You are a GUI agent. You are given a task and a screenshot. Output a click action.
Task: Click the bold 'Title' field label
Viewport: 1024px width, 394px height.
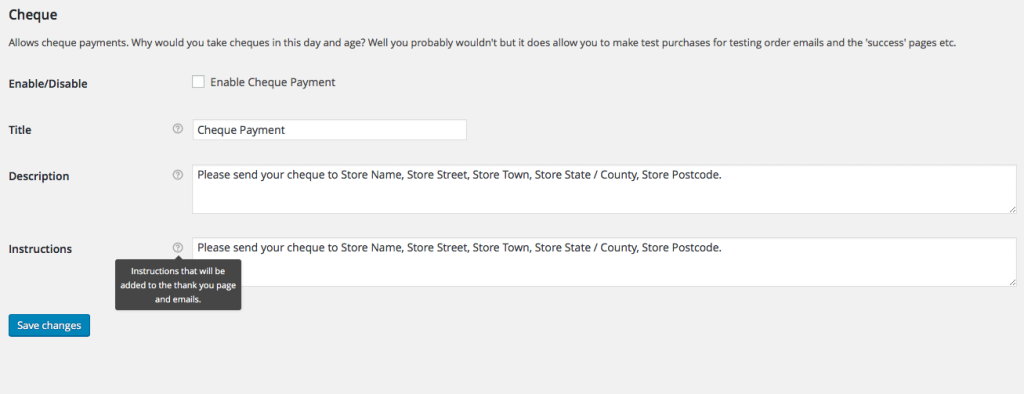pyautogui.click(x=20, y=130)
